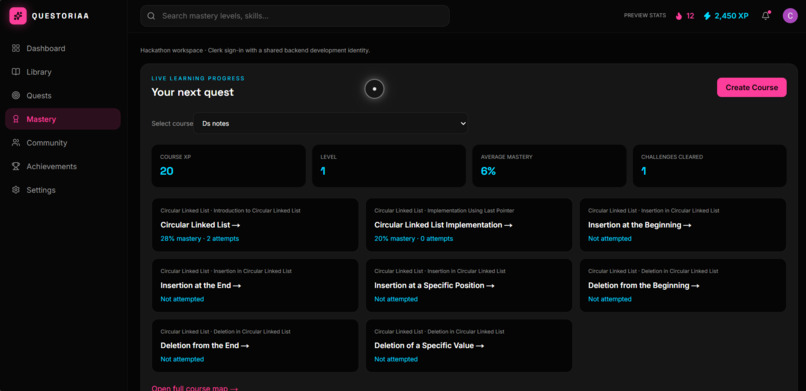
Task: Open Settings from sidebar
Action: click(63, 190)
